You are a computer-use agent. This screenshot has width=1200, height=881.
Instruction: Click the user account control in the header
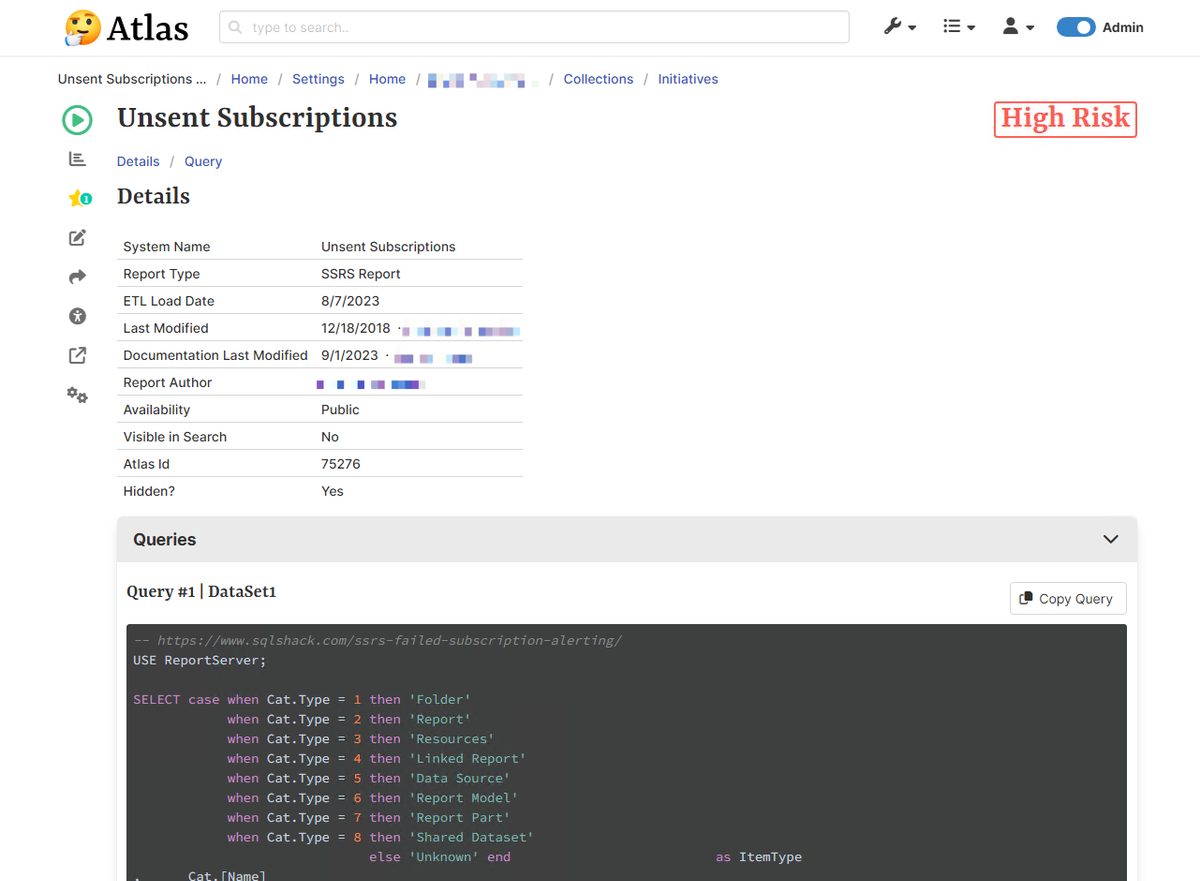[x=1017, y=27]
